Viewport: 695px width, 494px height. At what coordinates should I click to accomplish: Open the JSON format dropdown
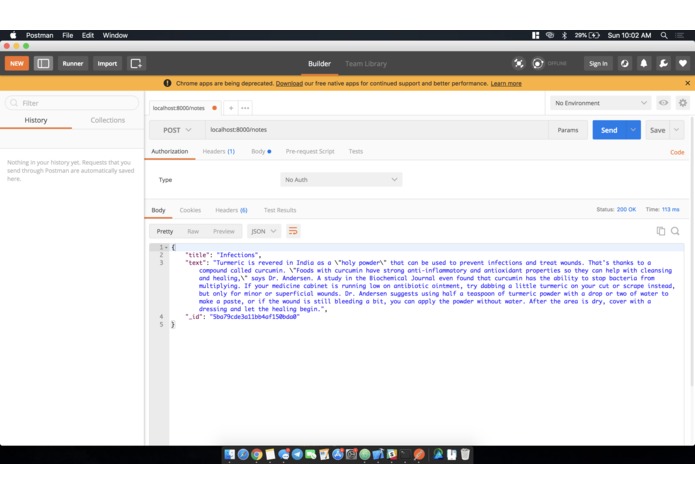(264, 231)
